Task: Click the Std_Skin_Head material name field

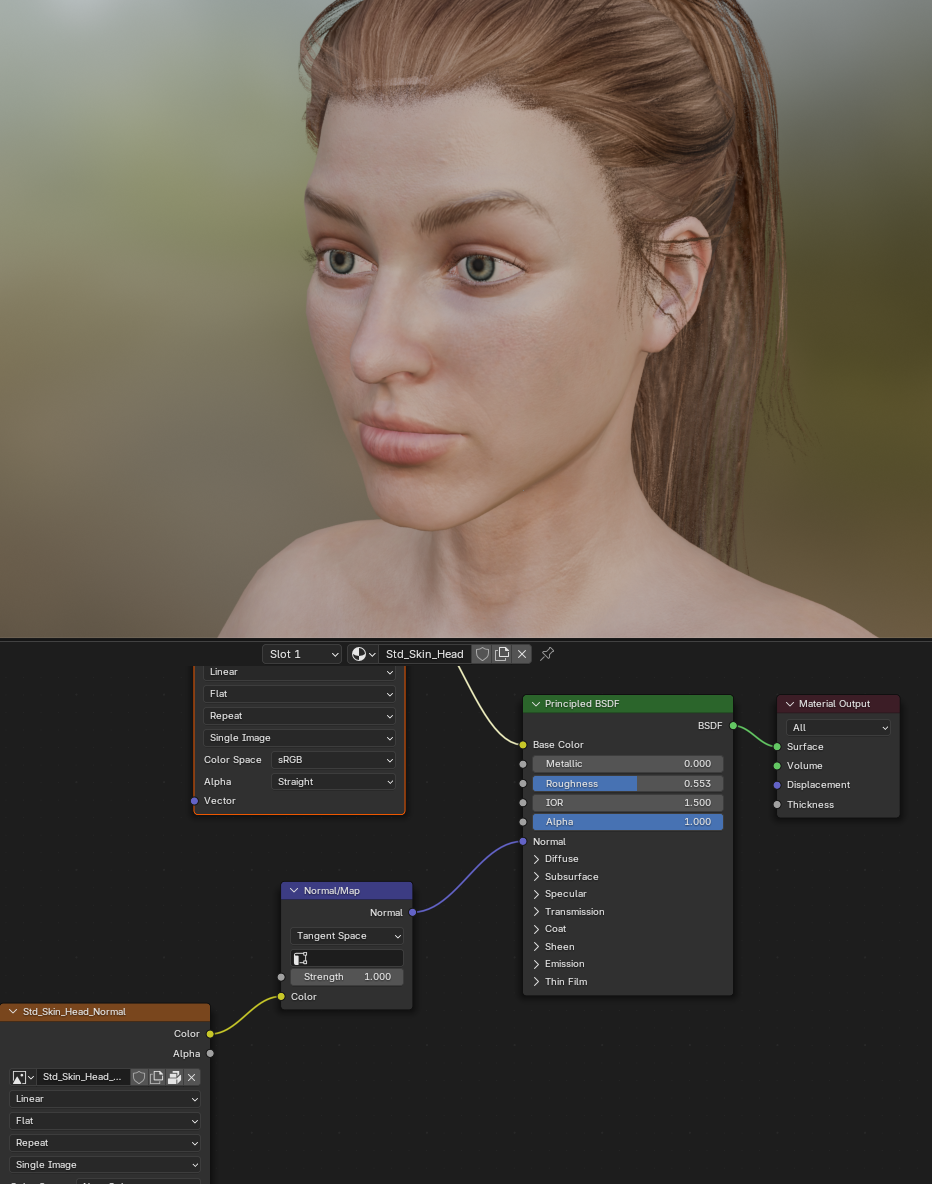Action: click(425, 654)
